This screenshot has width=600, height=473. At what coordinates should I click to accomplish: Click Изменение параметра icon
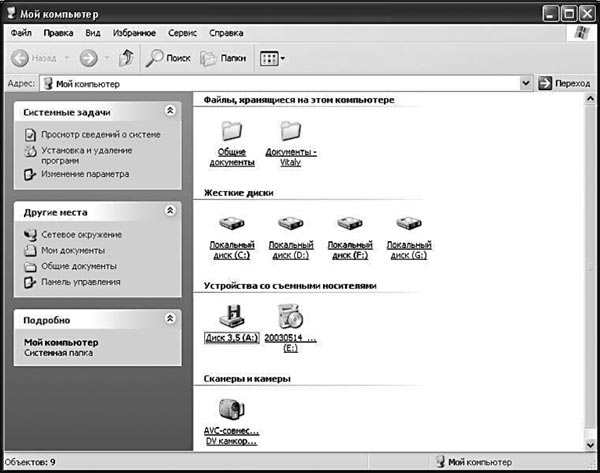pyautogui.click(x=30, y=175)
